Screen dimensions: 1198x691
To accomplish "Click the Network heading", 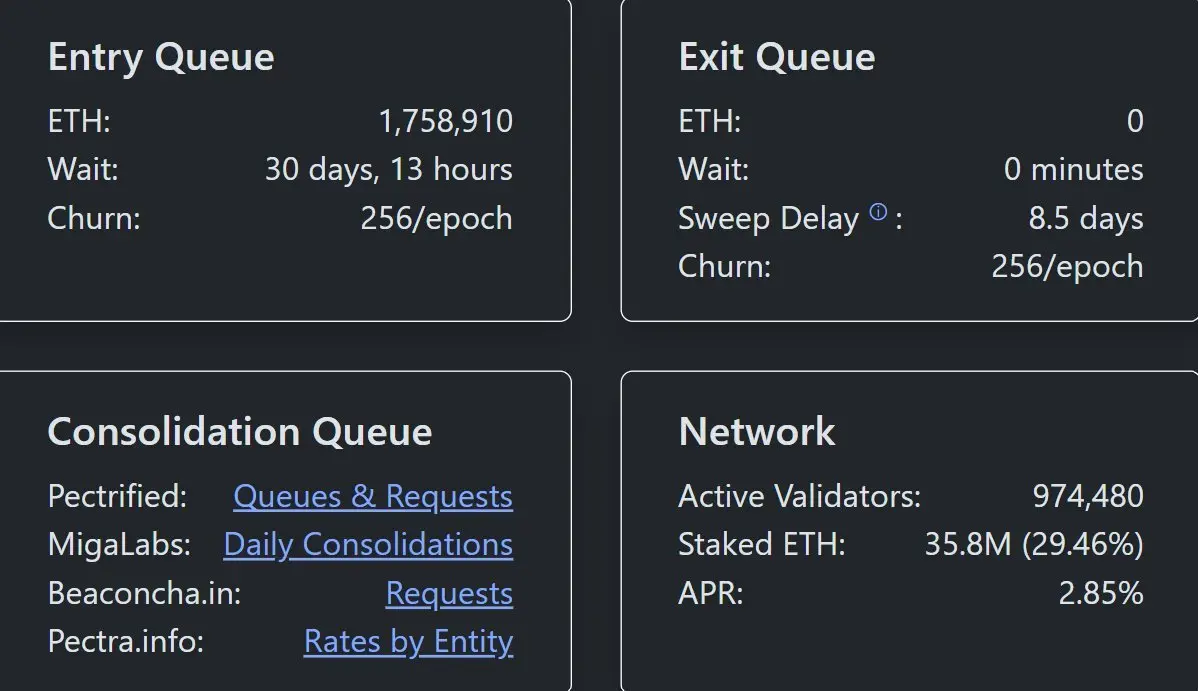I will click(756, 432).
